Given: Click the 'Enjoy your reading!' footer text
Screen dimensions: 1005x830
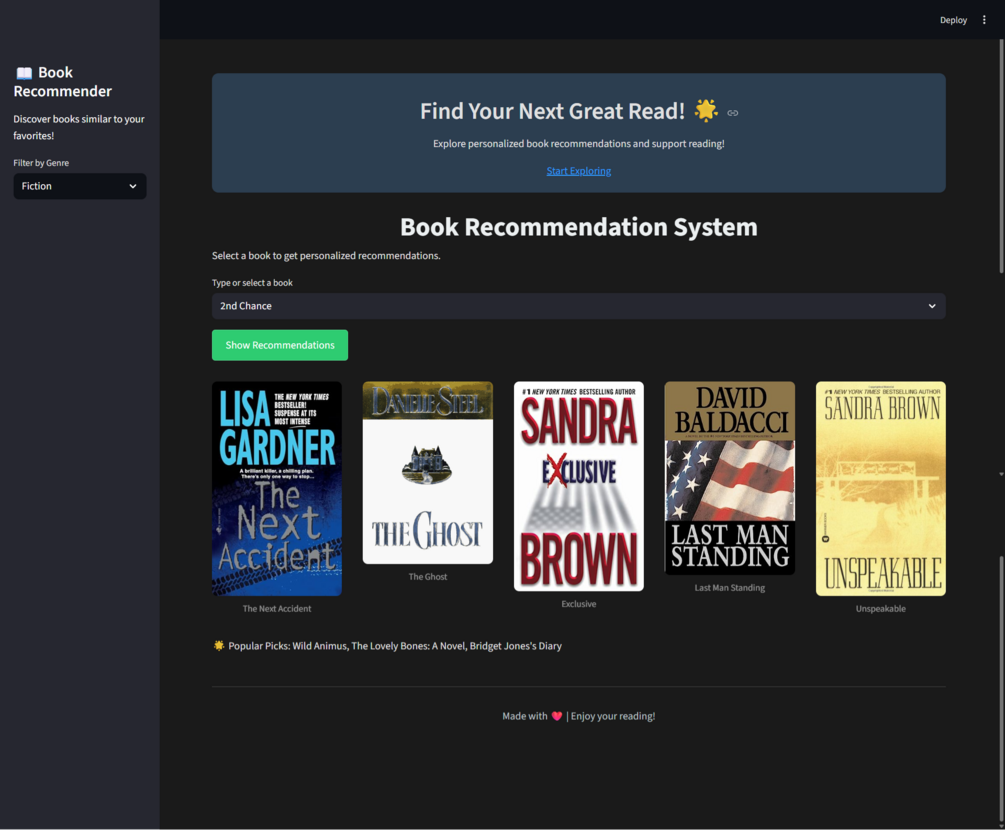Looking at the screenshot, I should pyautogui.click(x=613, y=716).
